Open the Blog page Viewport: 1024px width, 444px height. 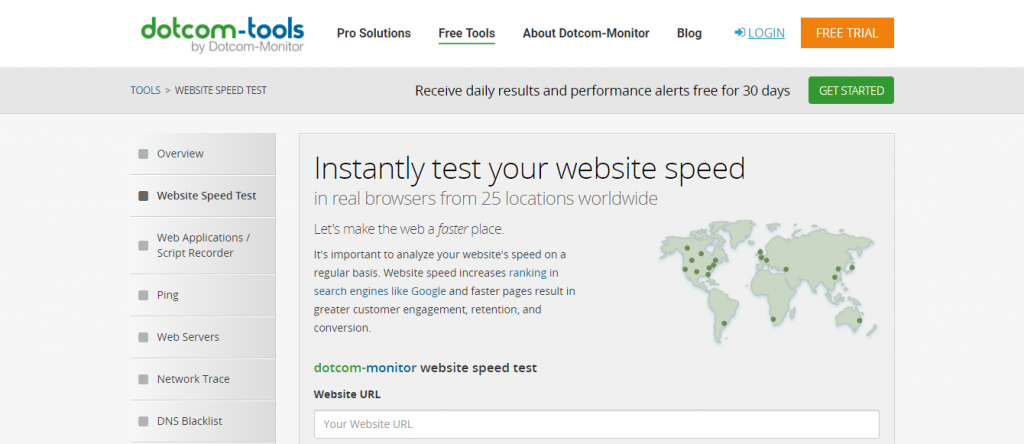point(689,33)
